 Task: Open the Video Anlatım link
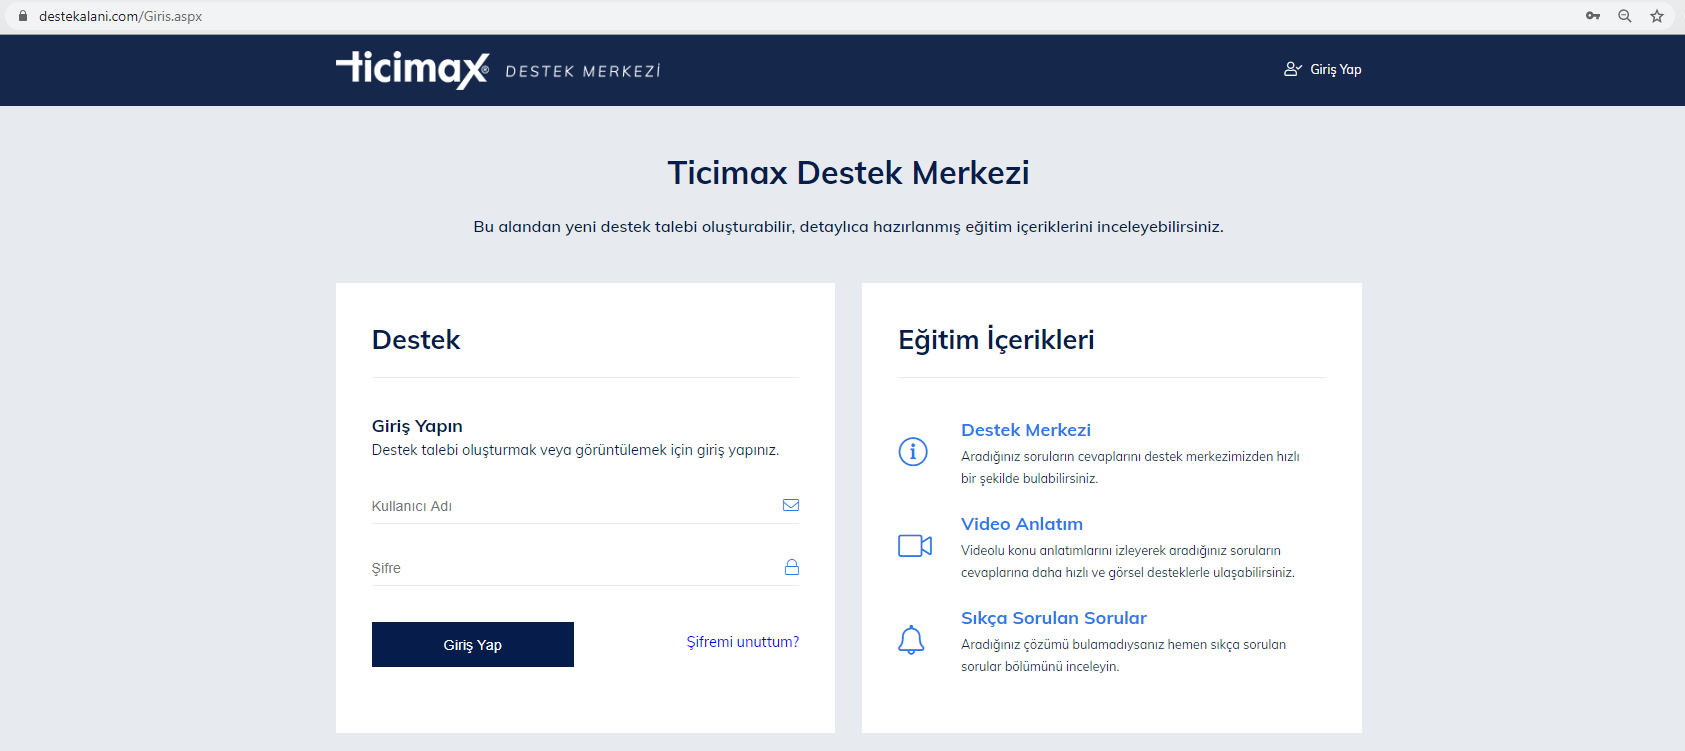1022,524
